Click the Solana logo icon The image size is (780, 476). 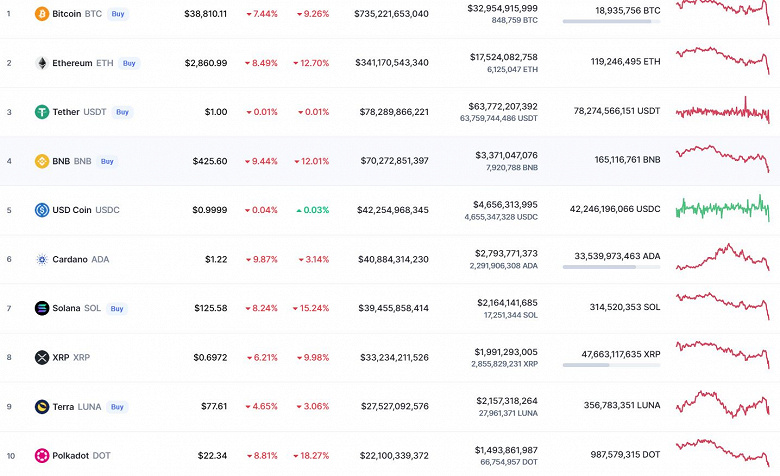click(42, 308)
